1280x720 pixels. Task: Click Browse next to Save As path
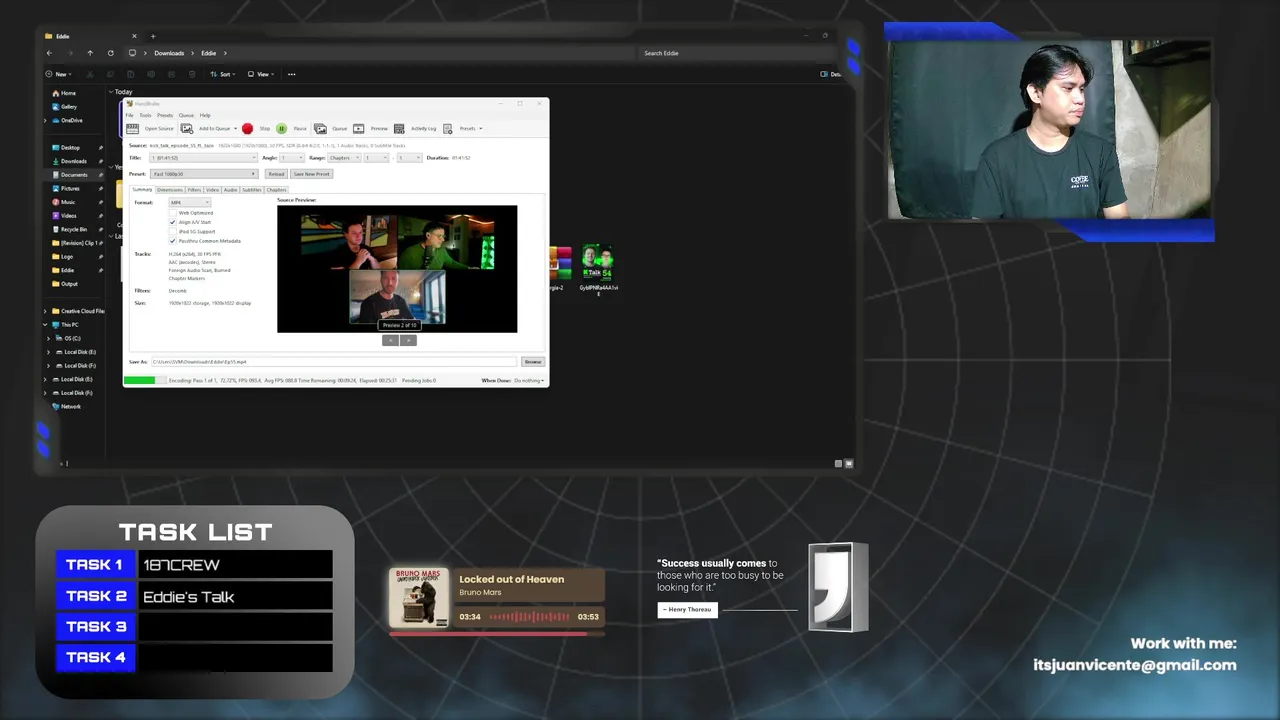coord(533,362)
